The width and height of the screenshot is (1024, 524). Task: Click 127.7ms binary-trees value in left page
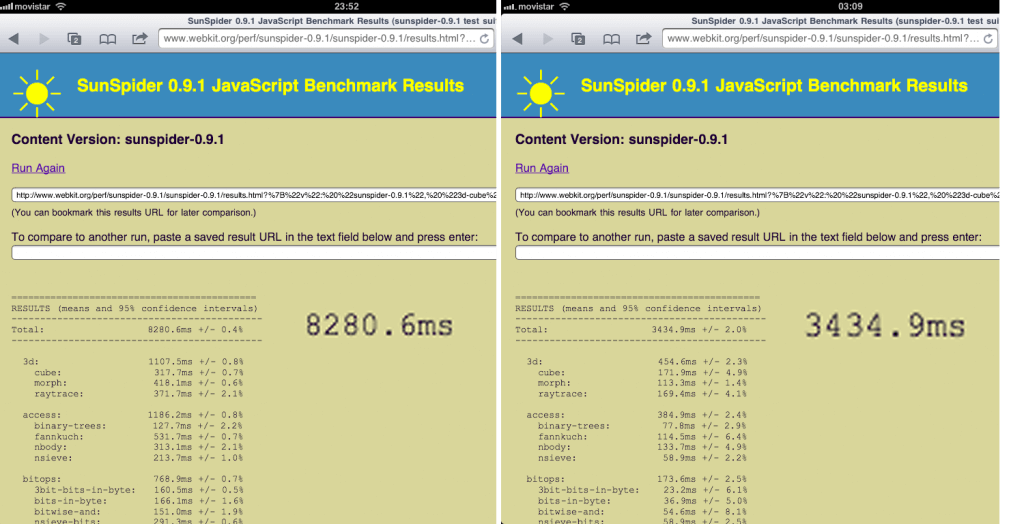point(173,426)
